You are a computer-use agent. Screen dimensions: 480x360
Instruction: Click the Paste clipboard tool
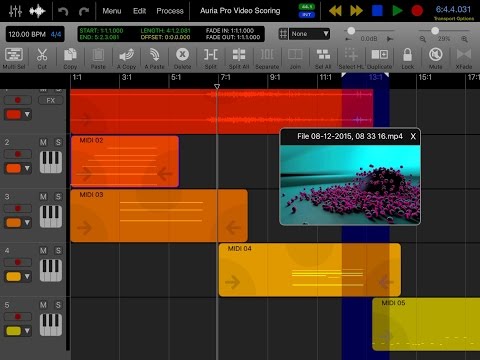98,58
